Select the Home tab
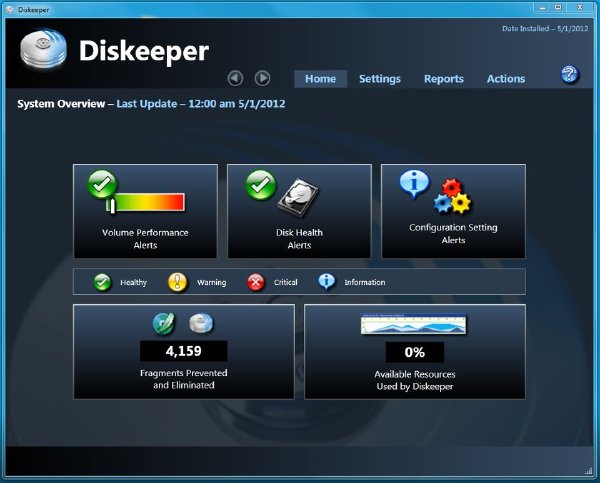 point(320,79)
